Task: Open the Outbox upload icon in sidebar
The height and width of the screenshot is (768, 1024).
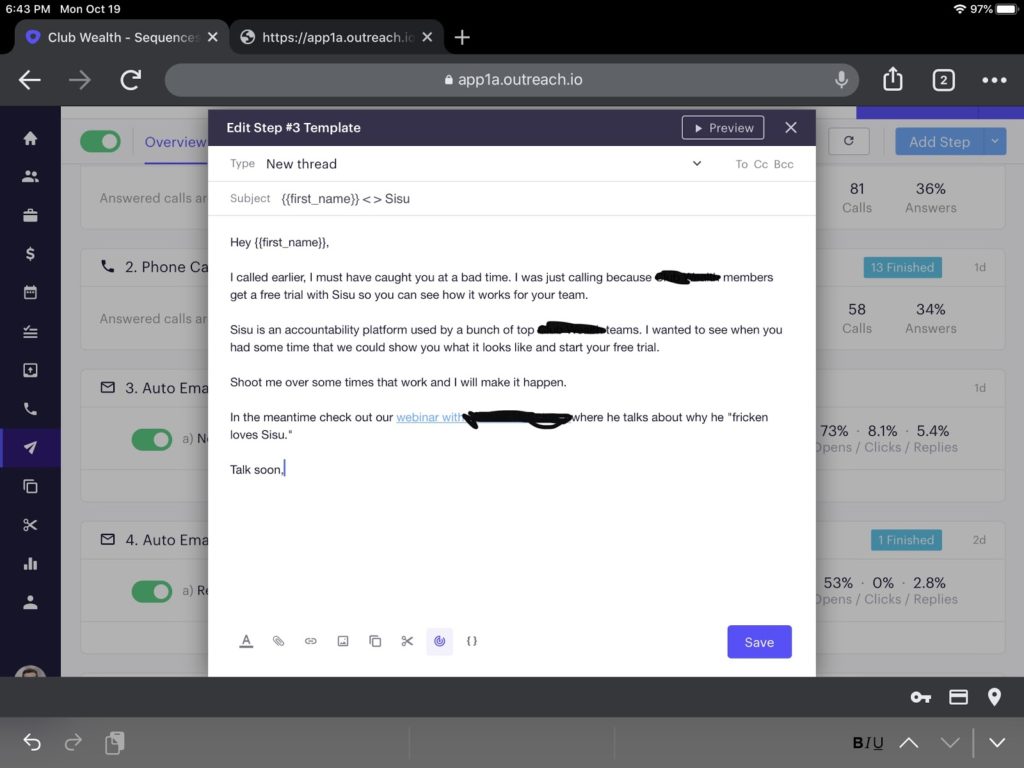Action: click(30, 370)
